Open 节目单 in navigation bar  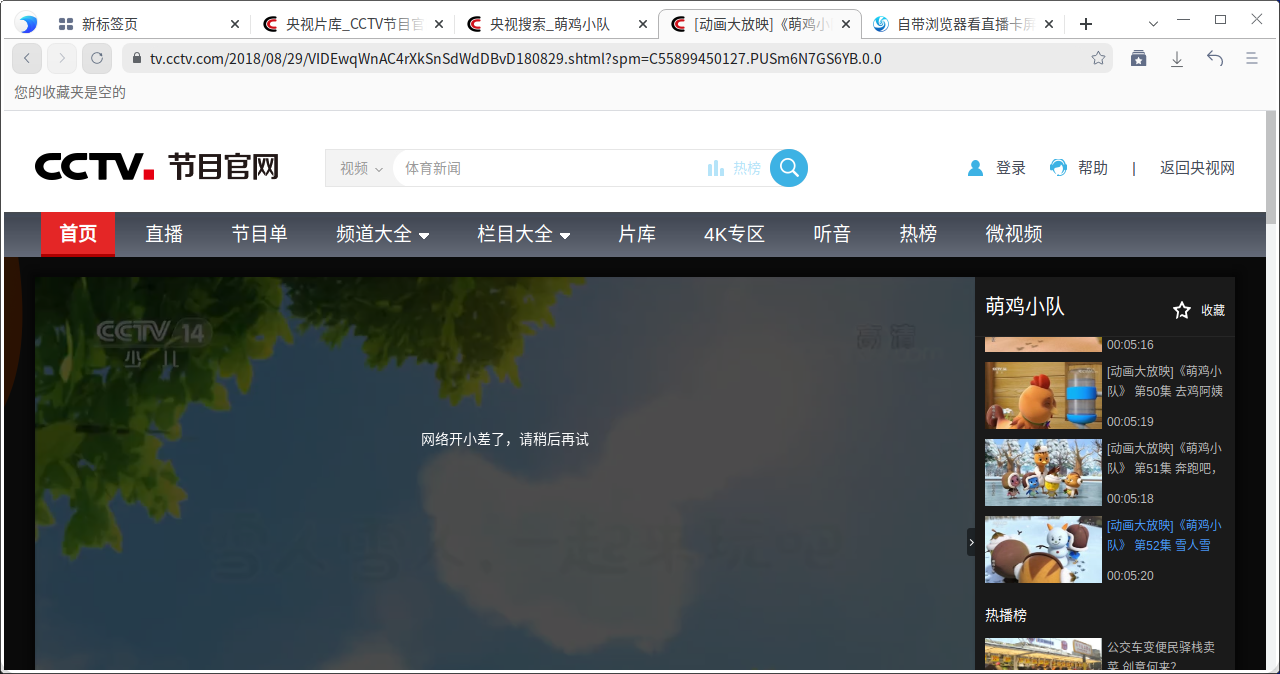tap(260, 234)
